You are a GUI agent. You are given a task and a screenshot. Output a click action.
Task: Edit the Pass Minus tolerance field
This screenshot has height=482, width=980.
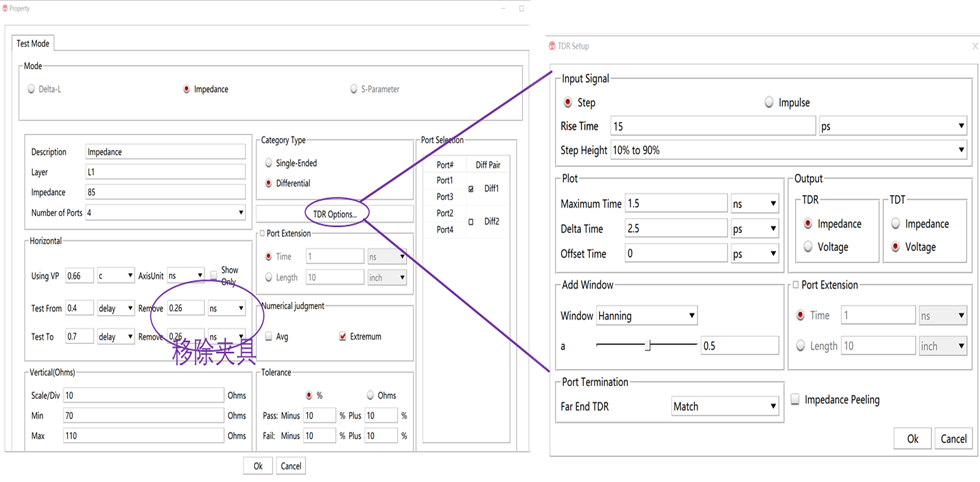point(319,416)
